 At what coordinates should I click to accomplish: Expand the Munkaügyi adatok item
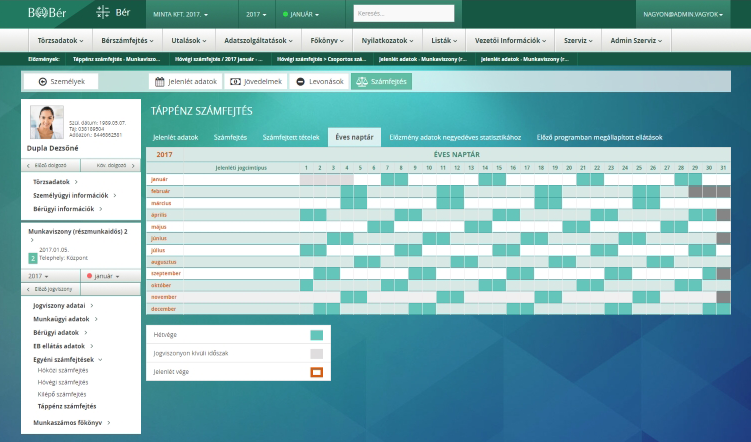coord(65,319)
